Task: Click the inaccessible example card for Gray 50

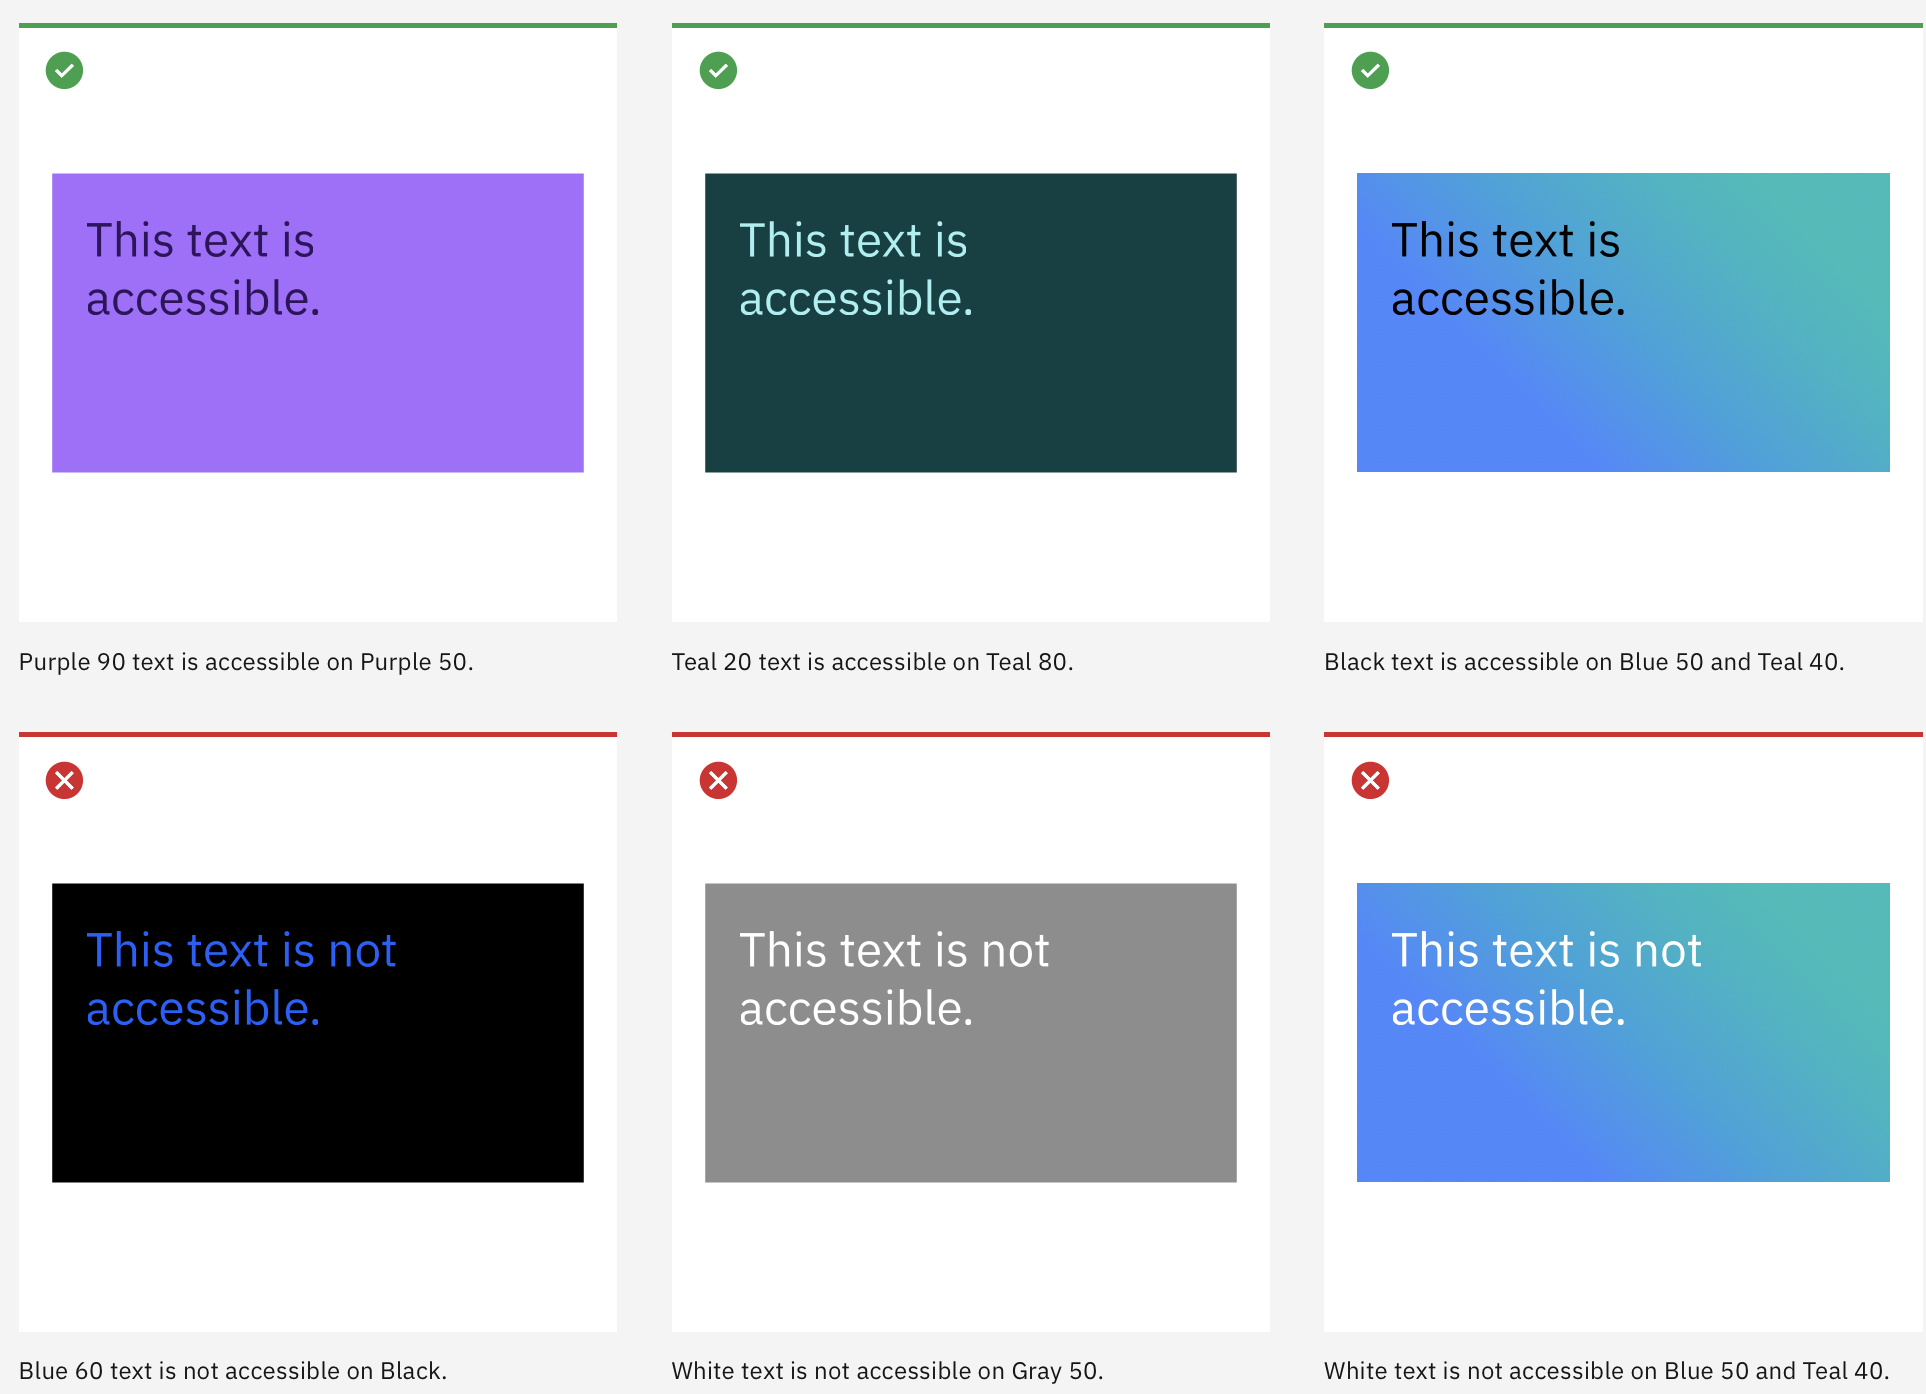Action: [x=970, y=1030]
